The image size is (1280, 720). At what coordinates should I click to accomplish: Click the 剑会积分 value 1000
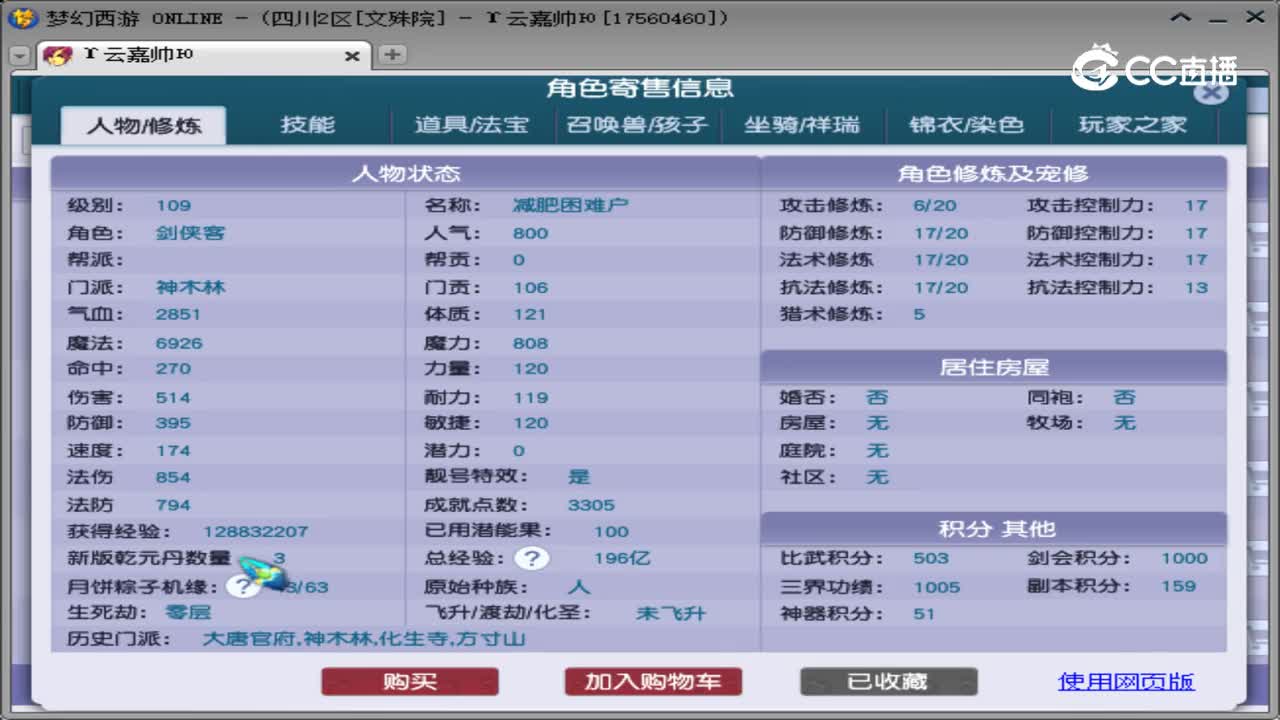click(x=1184, y=558)
